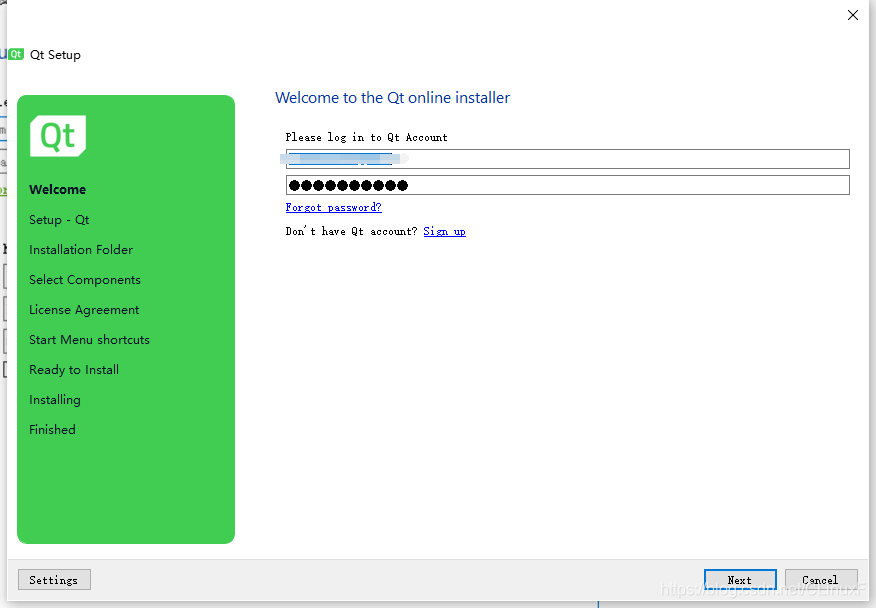Close the Qt Setup window
876x608 pixels.
[x=853, y=15]
